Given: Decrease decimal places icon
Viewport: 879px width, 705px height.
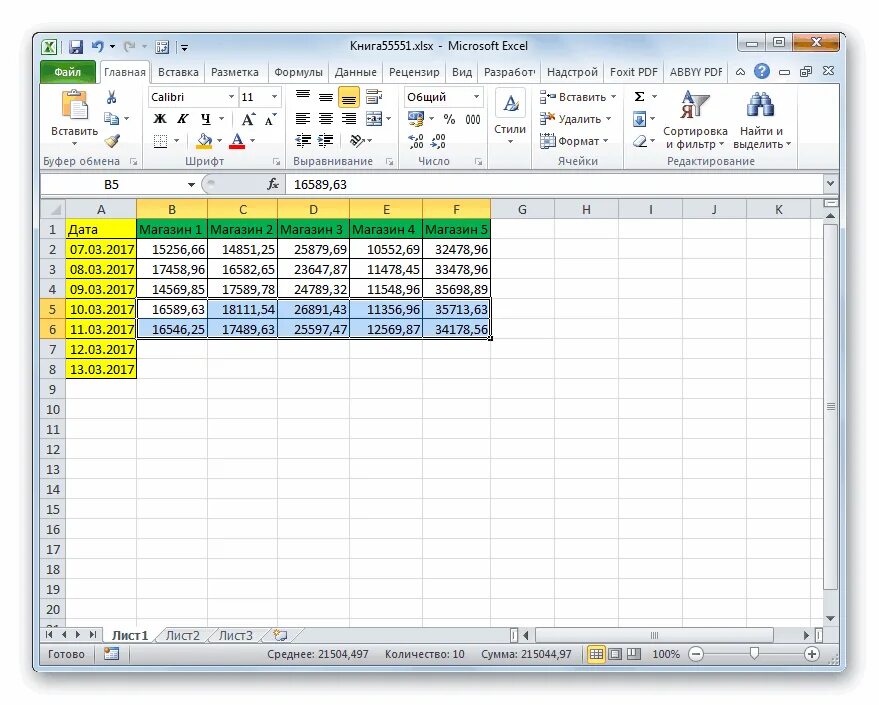Looking at the screenshot, I should point(438,141).
